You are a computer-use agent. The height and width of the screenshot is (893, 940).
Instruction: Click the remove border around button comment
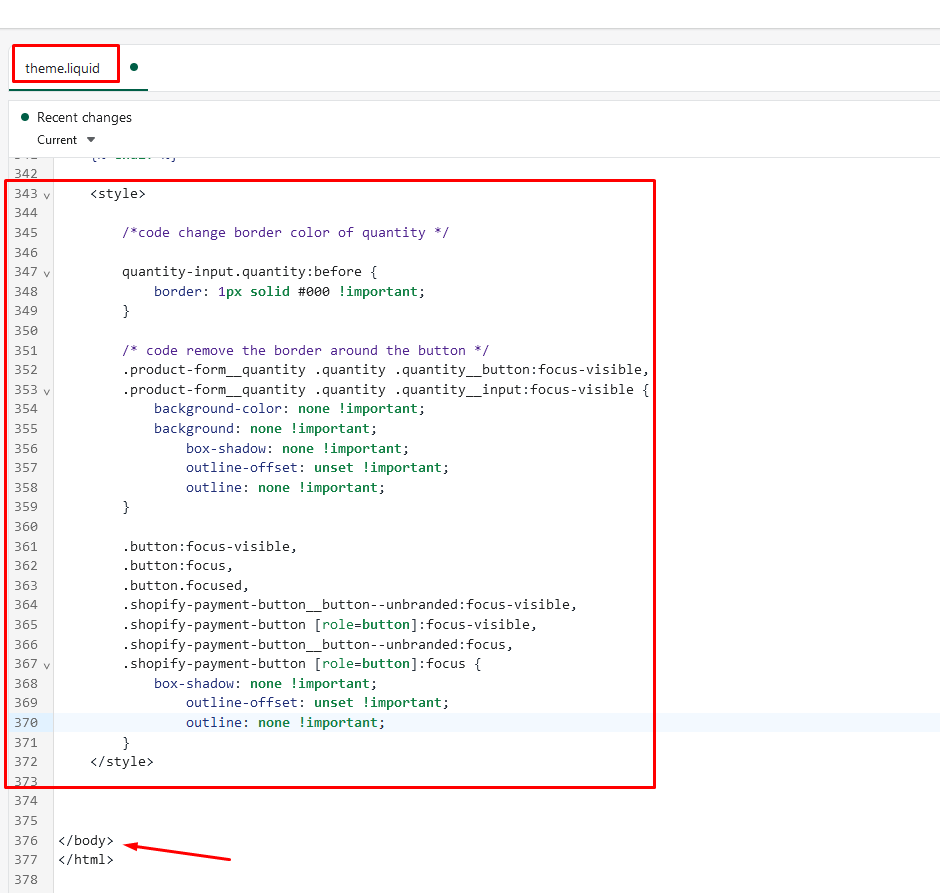tap(305, 350)
